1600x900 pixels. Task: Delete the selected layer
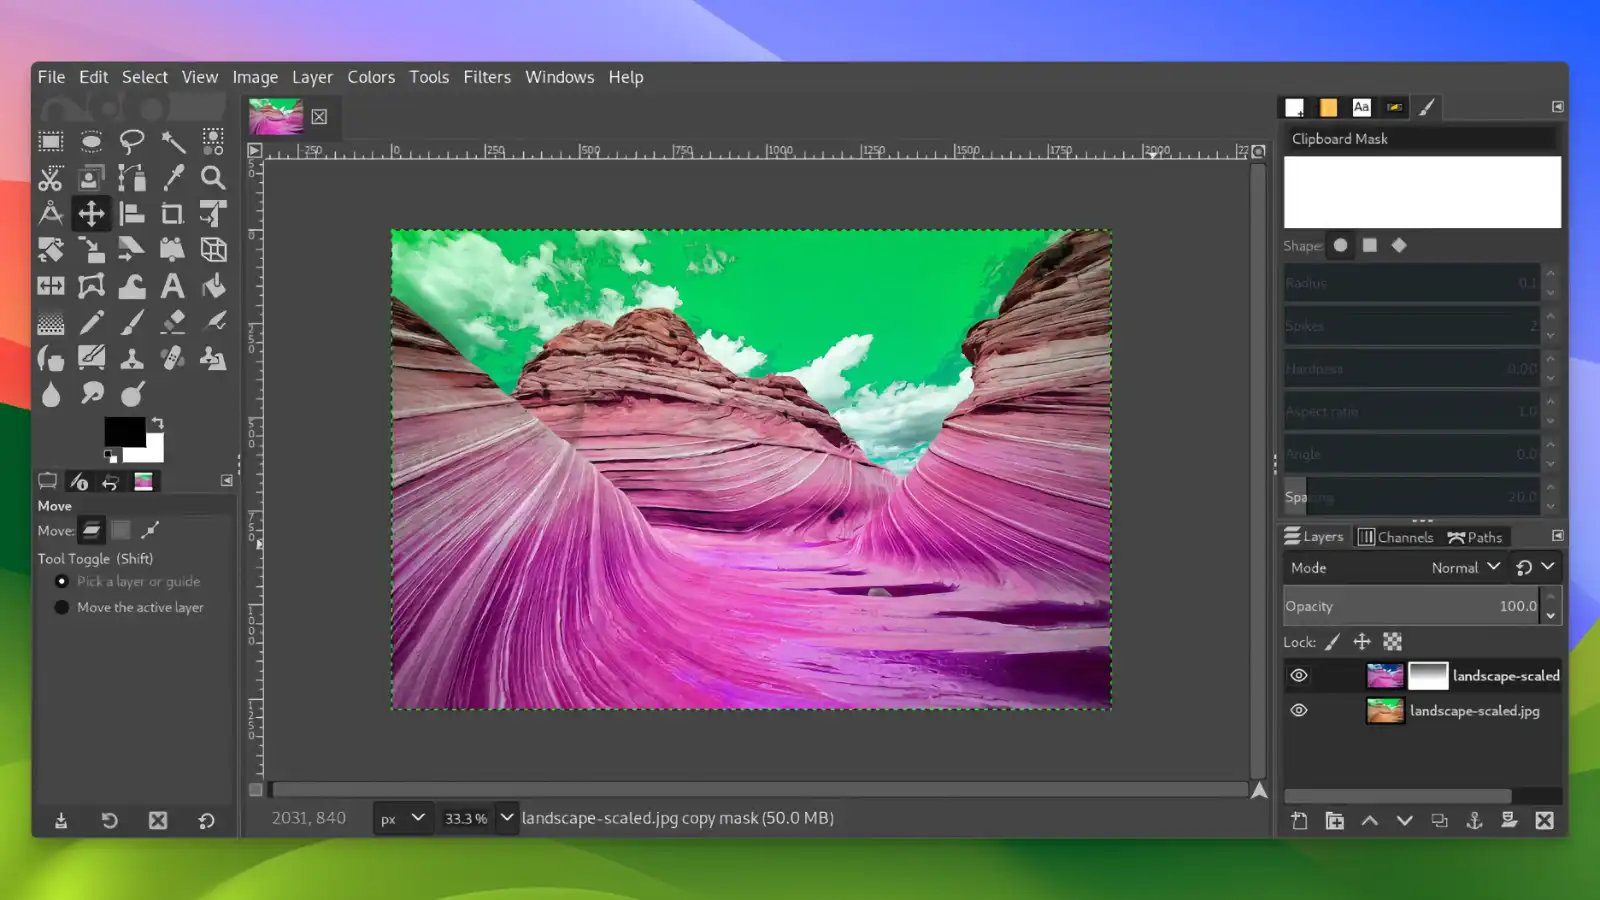tap(1545, 820)
